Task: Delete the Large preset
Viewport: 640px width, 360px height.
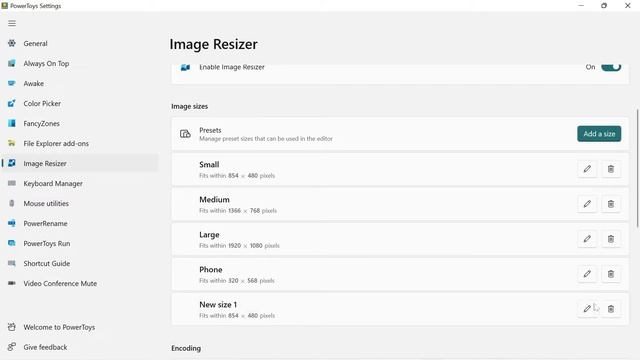Action: (x=611, y=239)
